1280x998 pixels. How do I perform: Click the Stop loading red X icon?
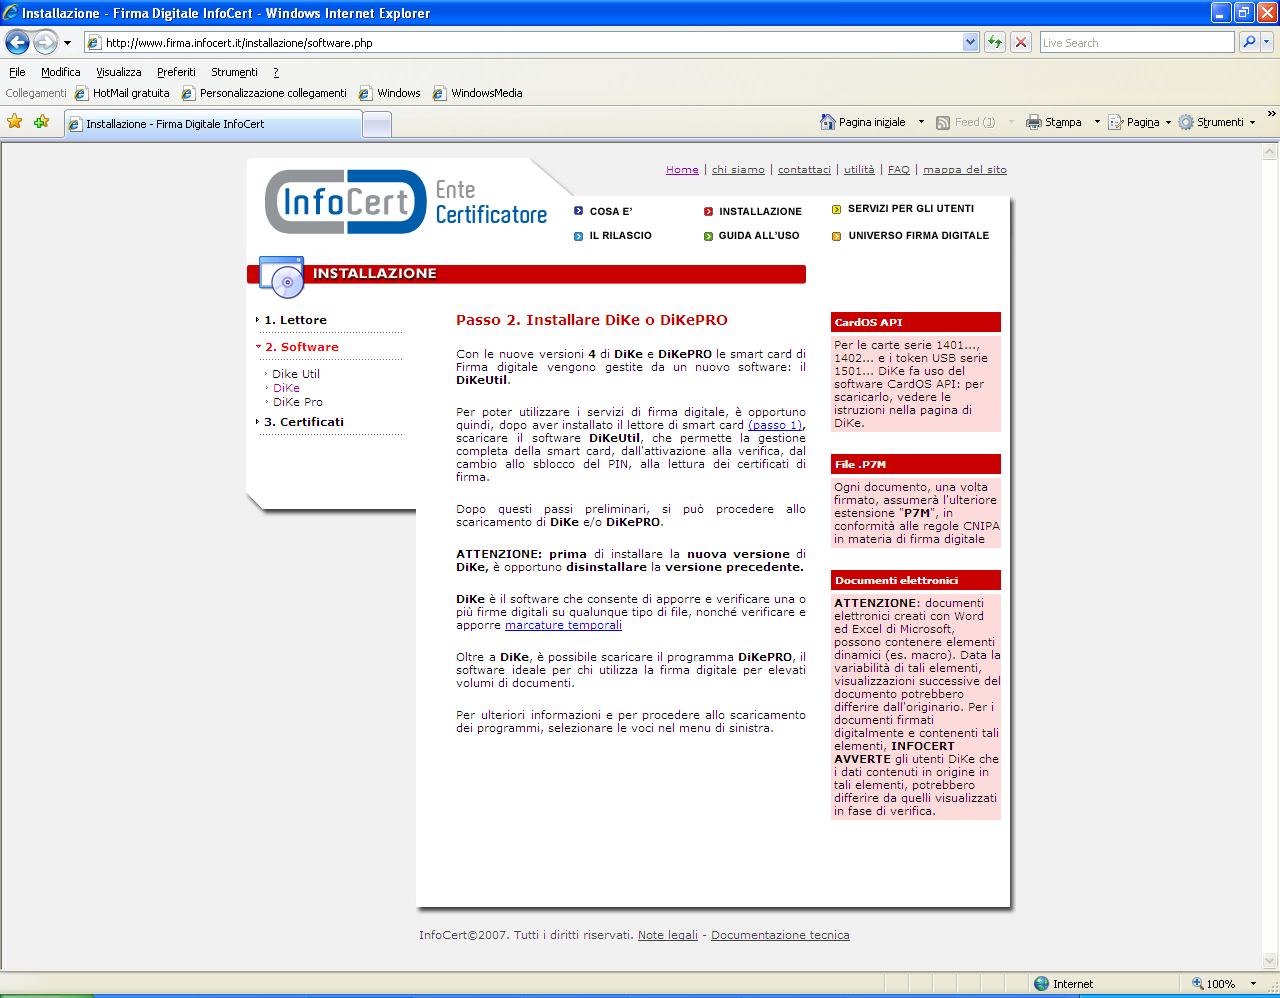[1020, 42]
